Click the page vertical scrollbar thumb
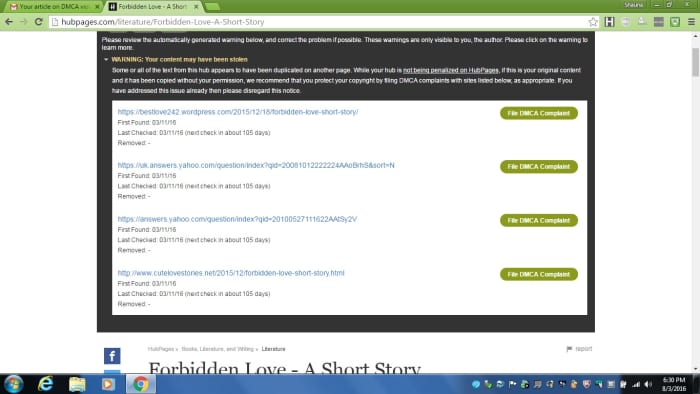This screenshot has height=394, width=700. click(696, 62)
